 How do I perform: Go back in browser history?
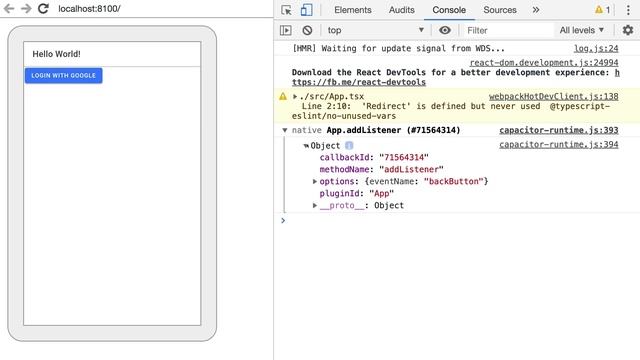9,9
